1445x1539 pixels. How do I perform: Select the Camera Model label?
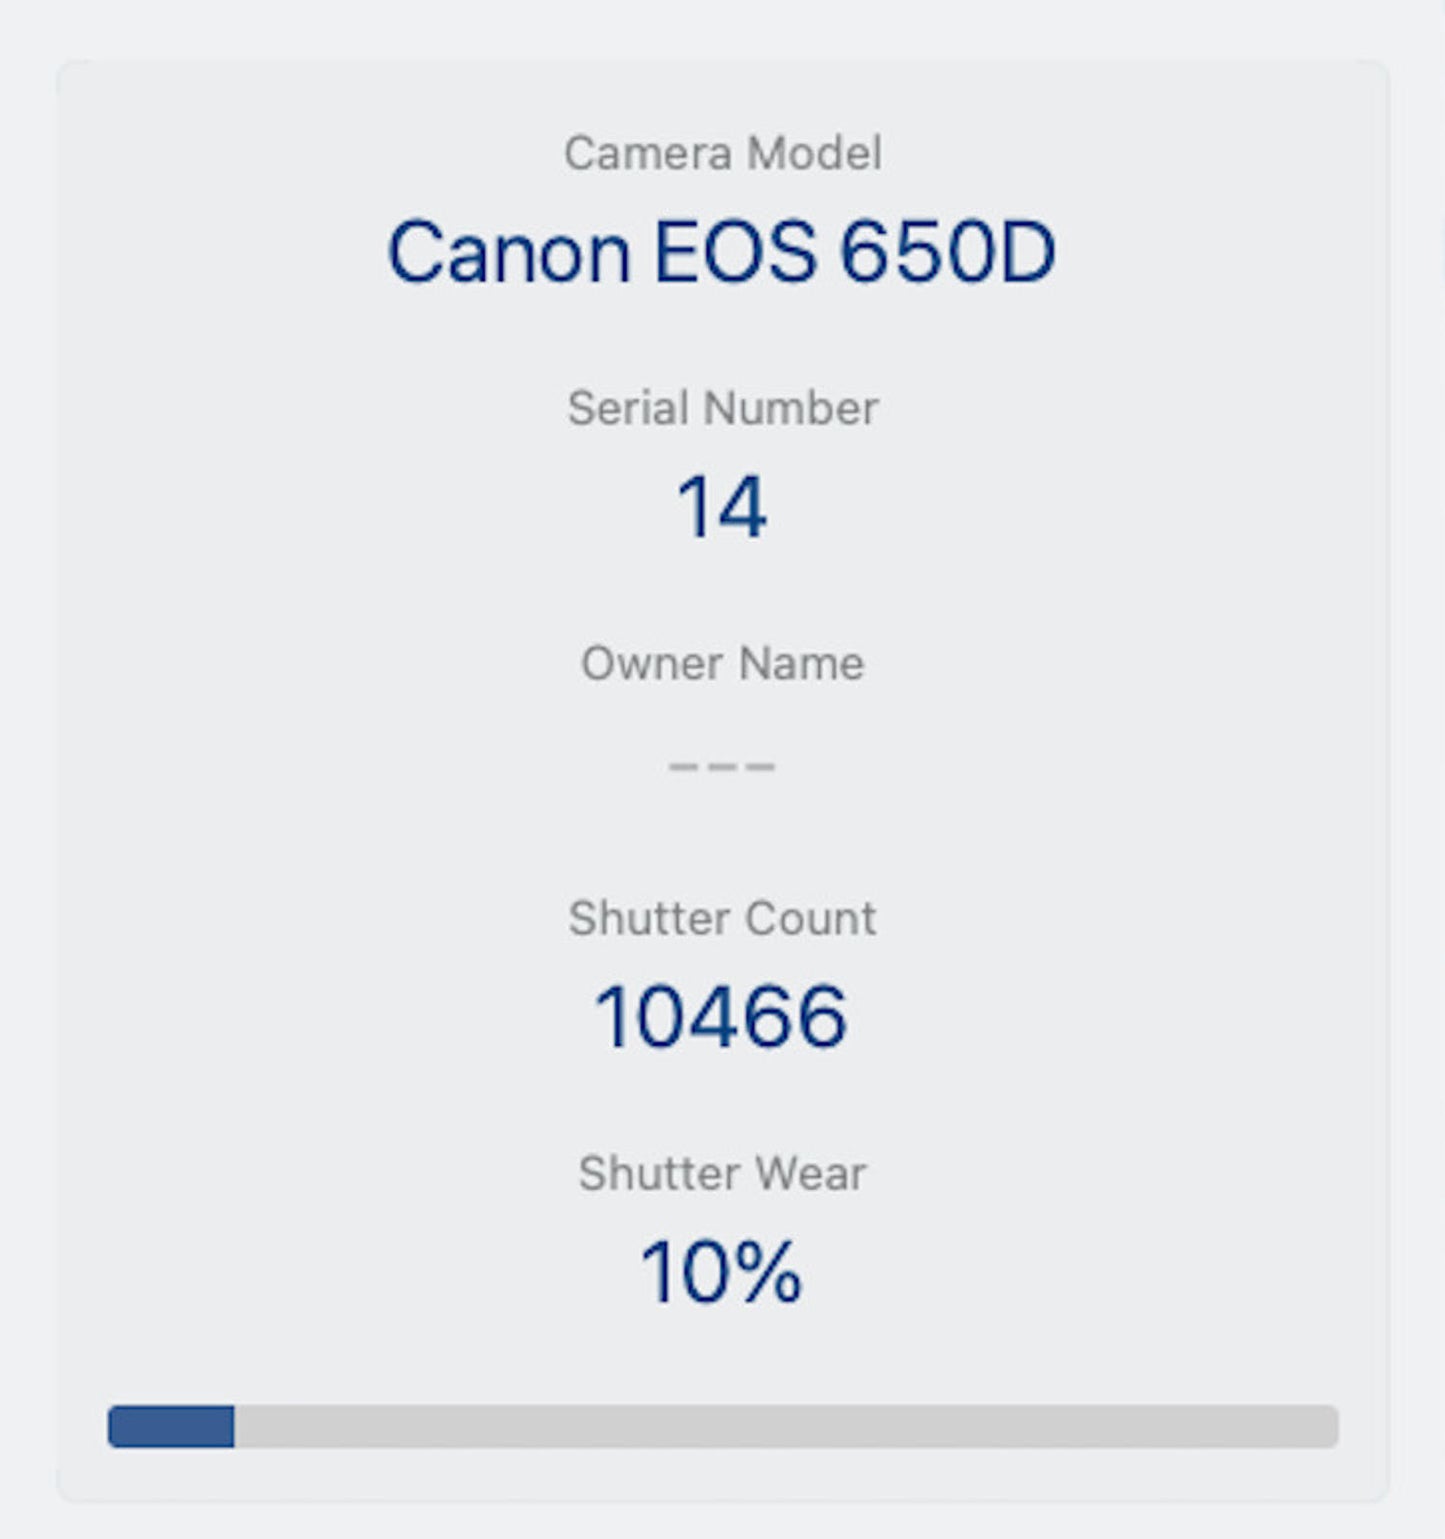tap(722, 152)
